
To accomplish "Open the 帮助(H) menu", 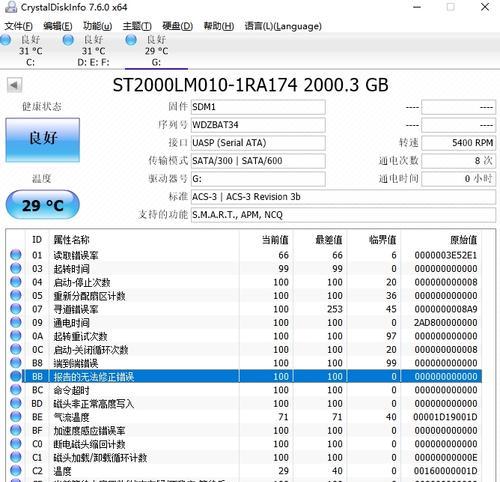I will pyautogui.click(x=219, y=26).
